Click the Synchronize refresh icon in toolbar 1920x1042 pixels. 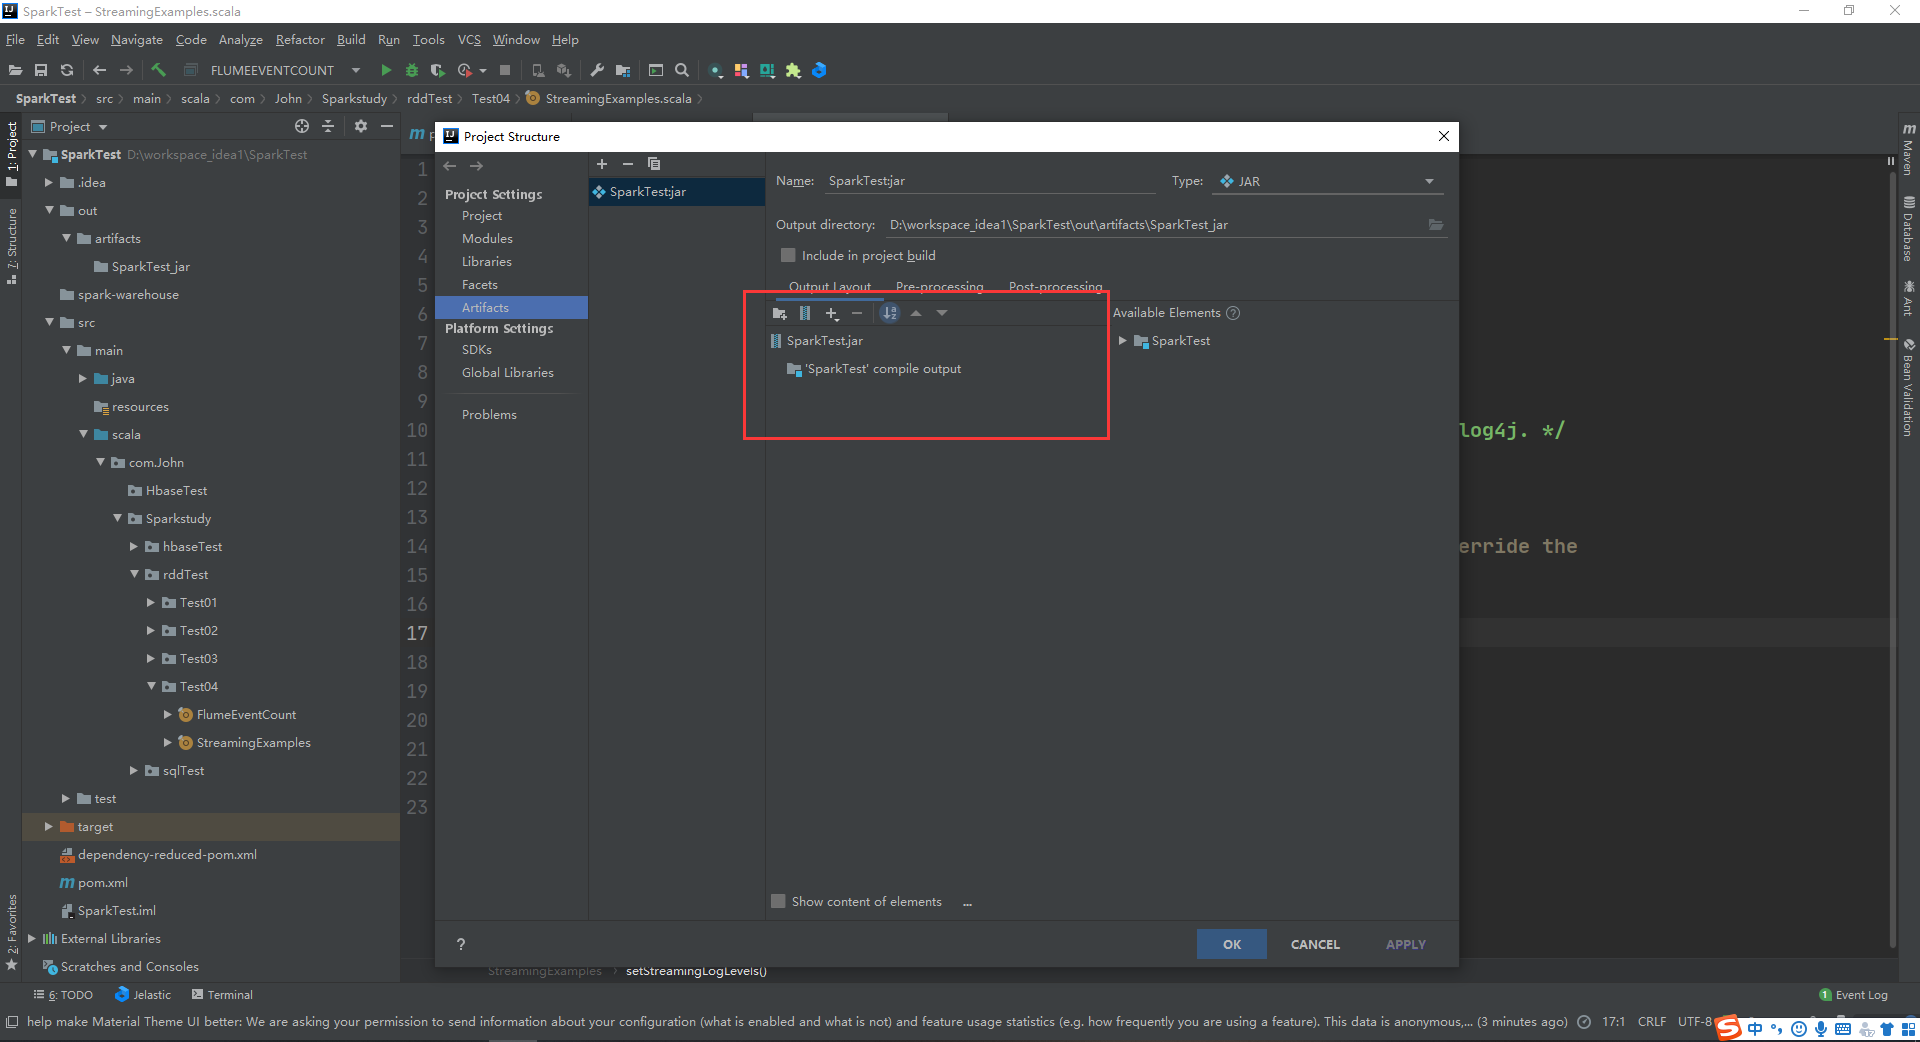[67, 70]
